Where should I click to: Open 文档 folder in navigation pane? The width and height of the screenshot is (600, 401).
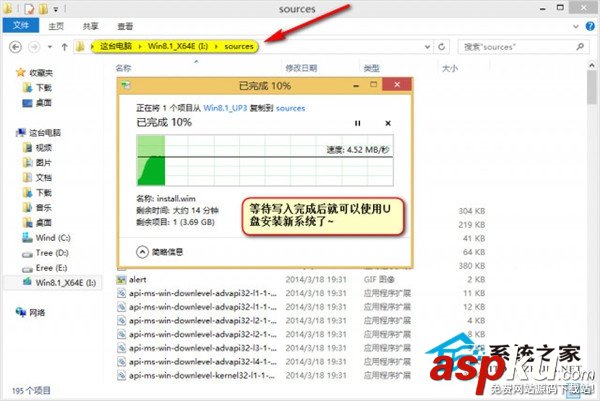click(38, 178)
